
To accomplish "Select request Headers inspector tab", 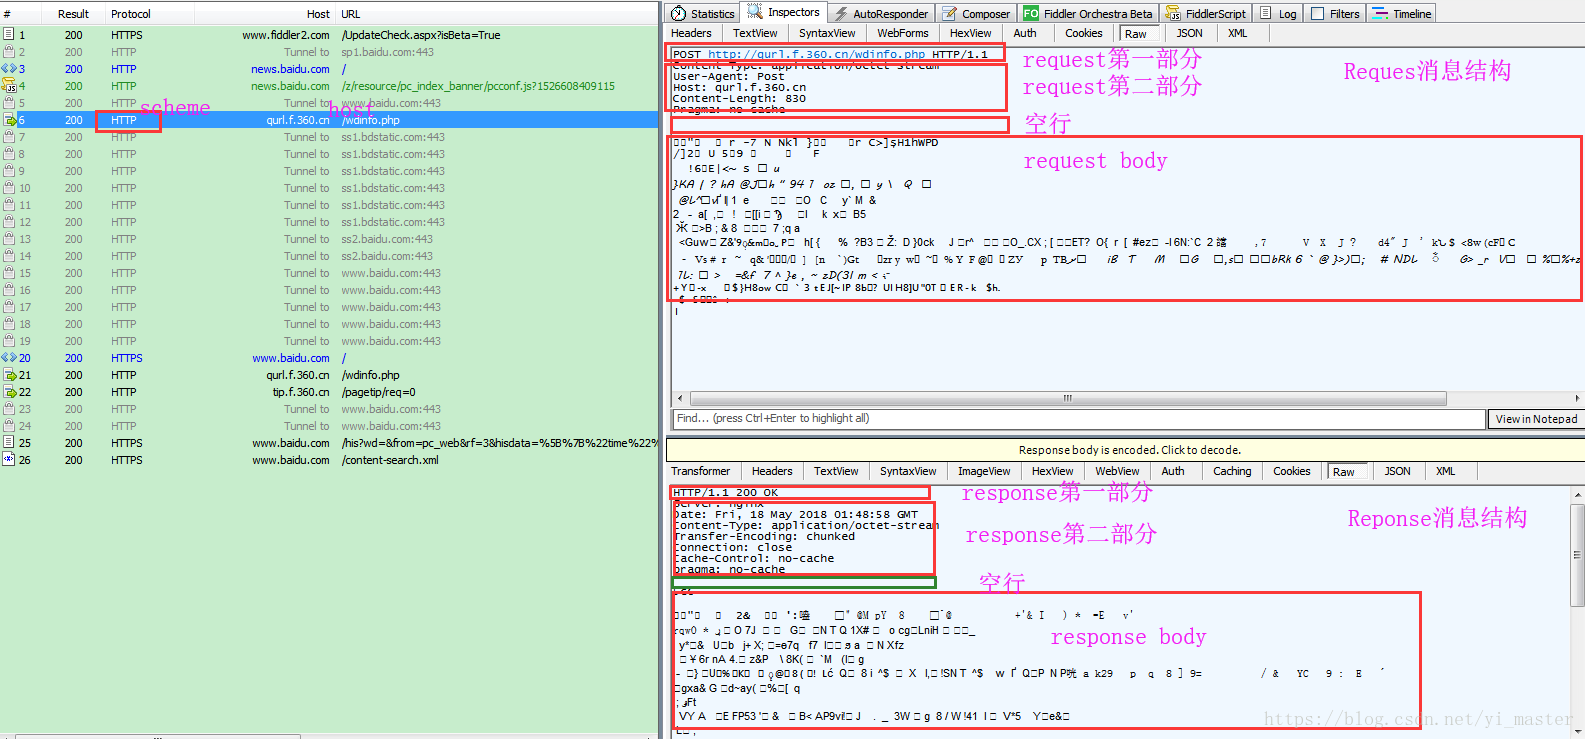I will (691, 33).
